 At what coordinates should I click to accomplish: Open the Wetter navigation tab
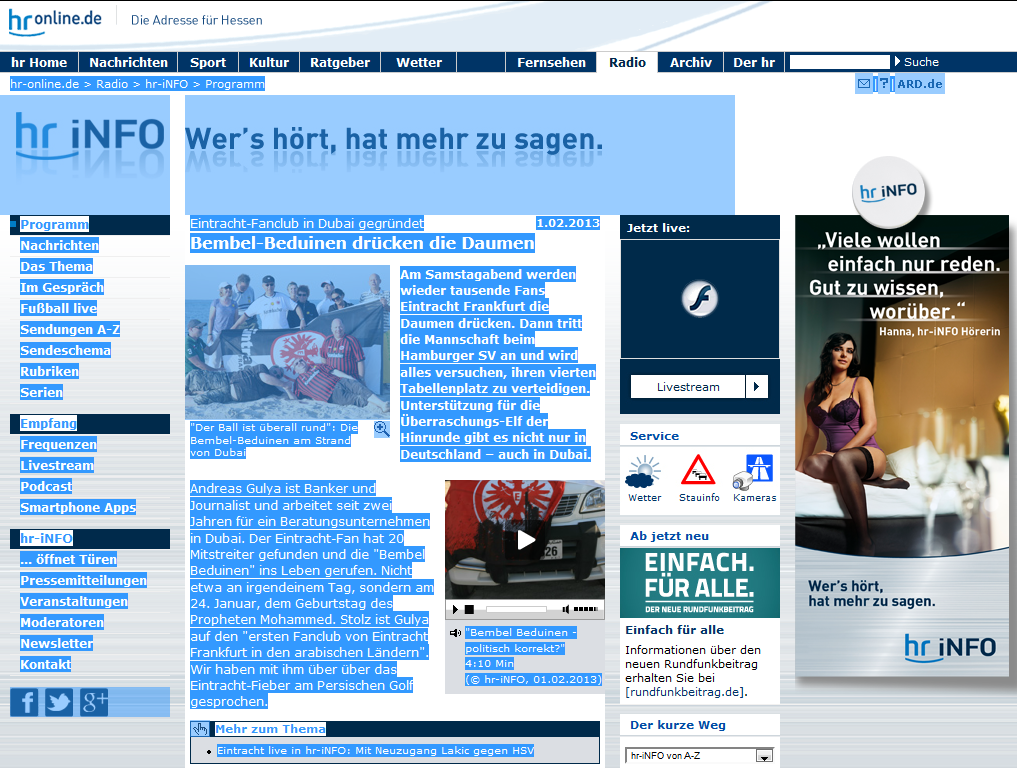419,62
